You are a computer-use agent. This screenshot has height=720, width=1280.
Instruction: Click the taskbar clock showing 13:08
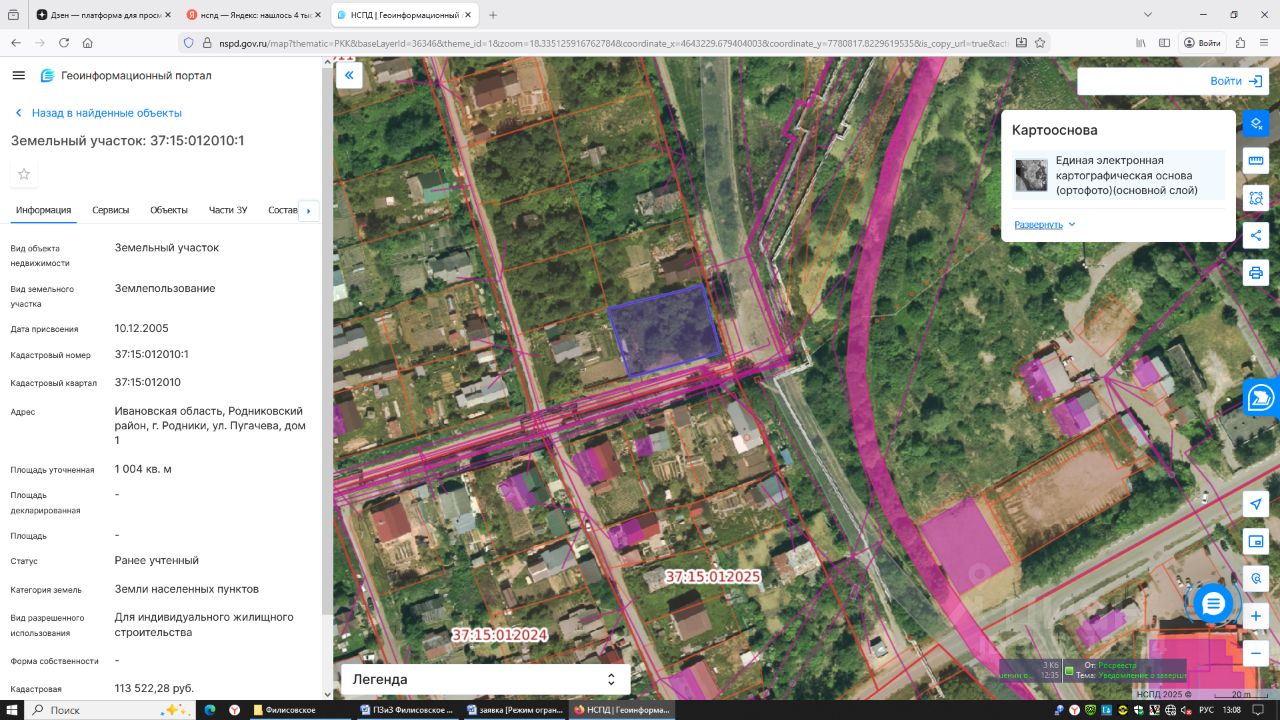pyautogui.click(x=1232, y=710)
